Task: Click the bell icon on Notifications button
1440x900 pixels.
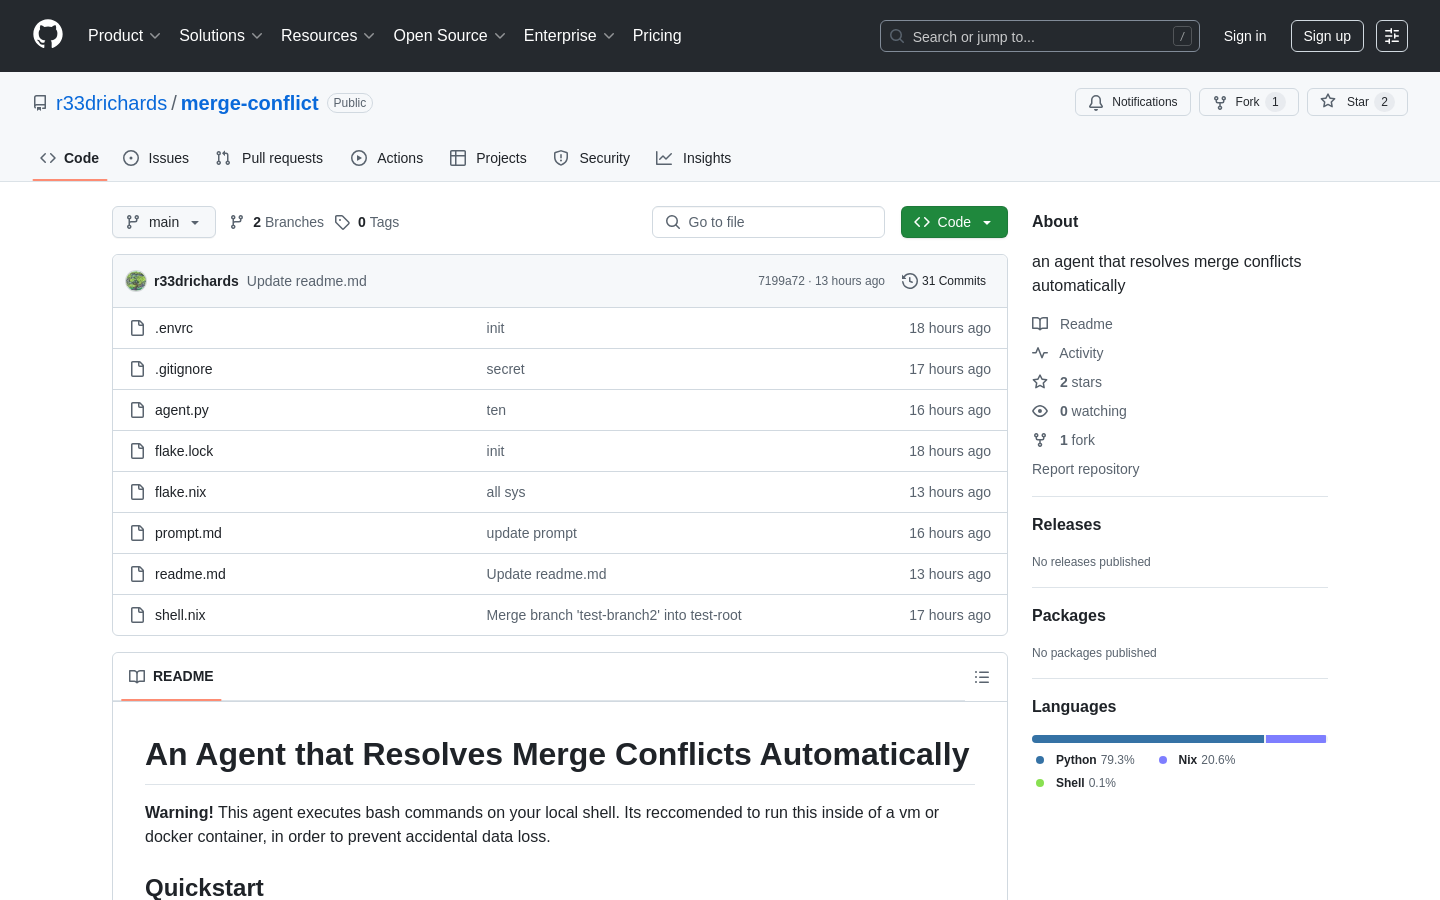Action: point(1096,102)
